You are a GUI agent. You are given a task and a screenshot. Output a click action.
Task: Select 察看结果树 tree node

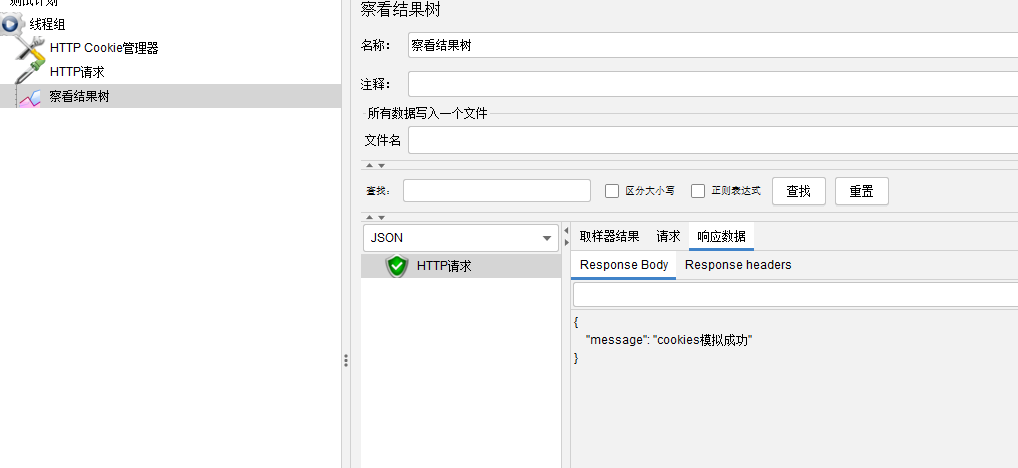(80, 97)
